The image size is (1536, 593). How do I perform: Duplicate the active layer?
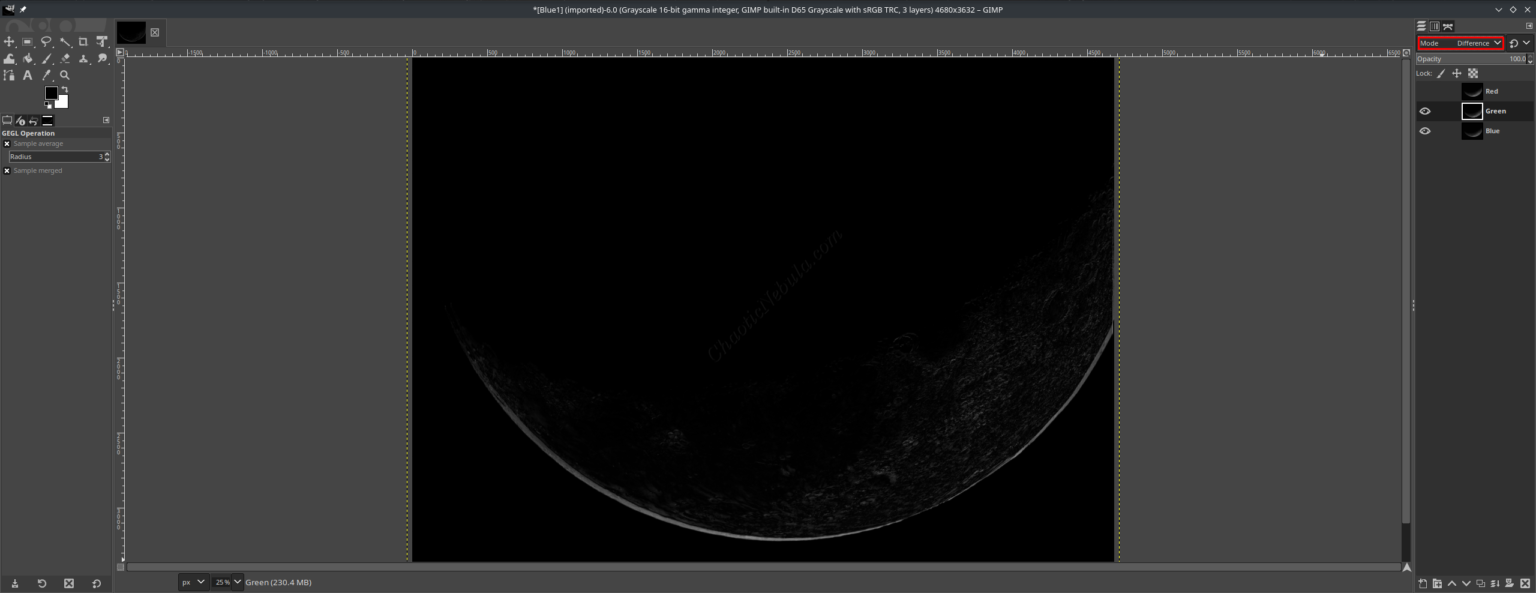click(x=1482, y=583)
